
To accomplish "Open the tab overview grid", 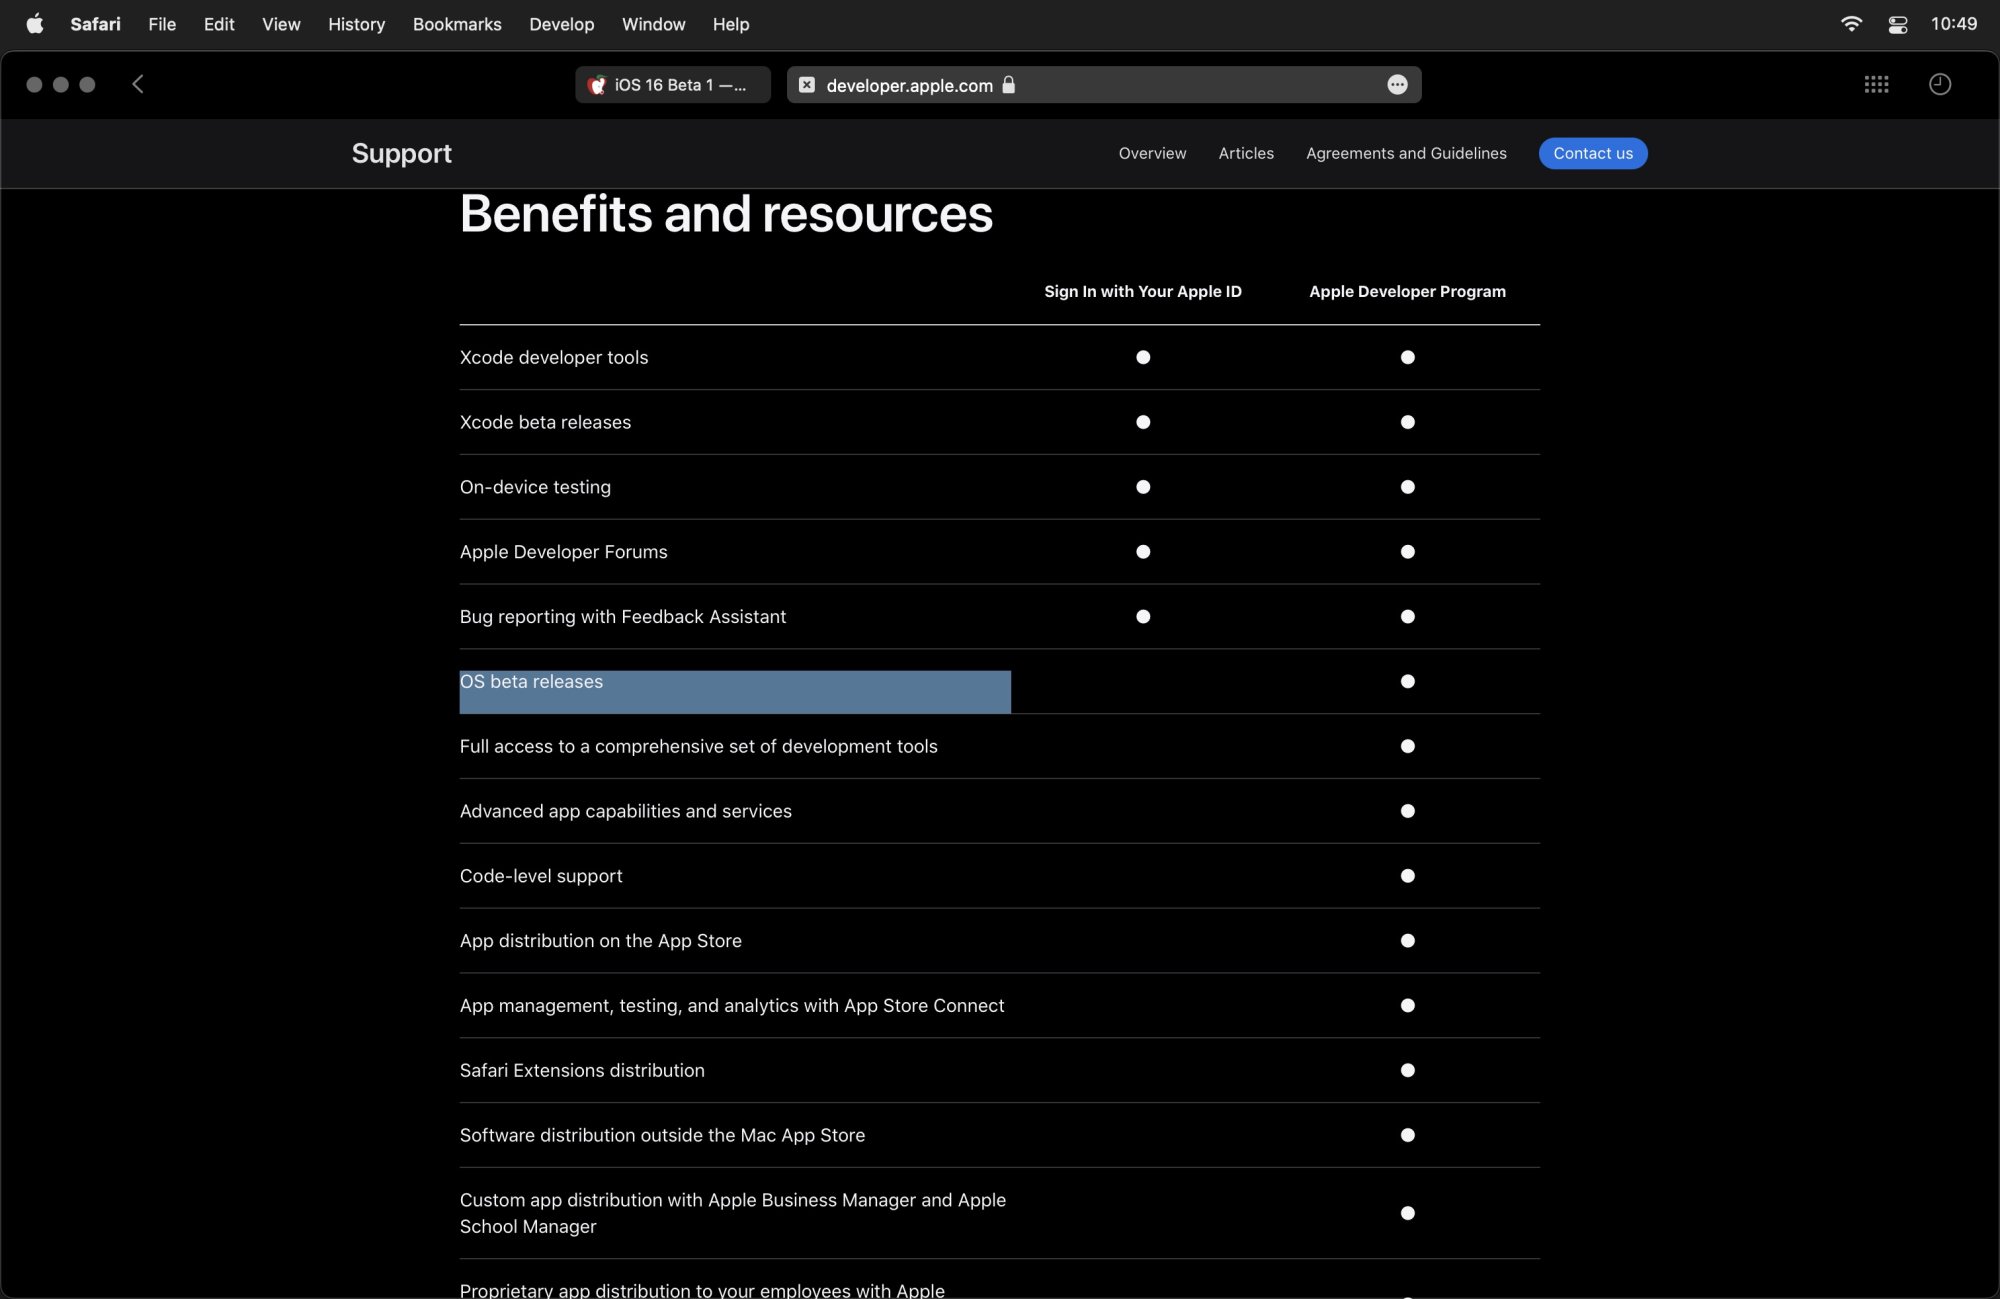I will [x=1878, y=84].
